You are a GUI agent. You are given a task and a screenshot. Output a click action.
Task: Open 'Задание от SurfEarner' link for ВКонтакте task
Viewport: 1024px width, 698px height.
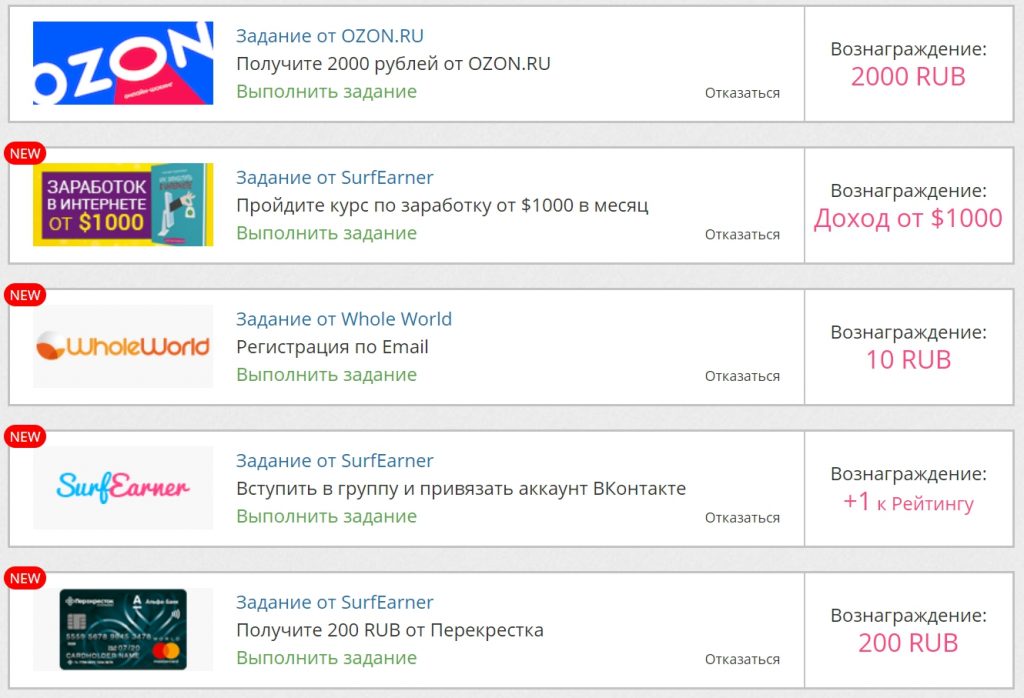pyautogui.click(x=335, y=461)
